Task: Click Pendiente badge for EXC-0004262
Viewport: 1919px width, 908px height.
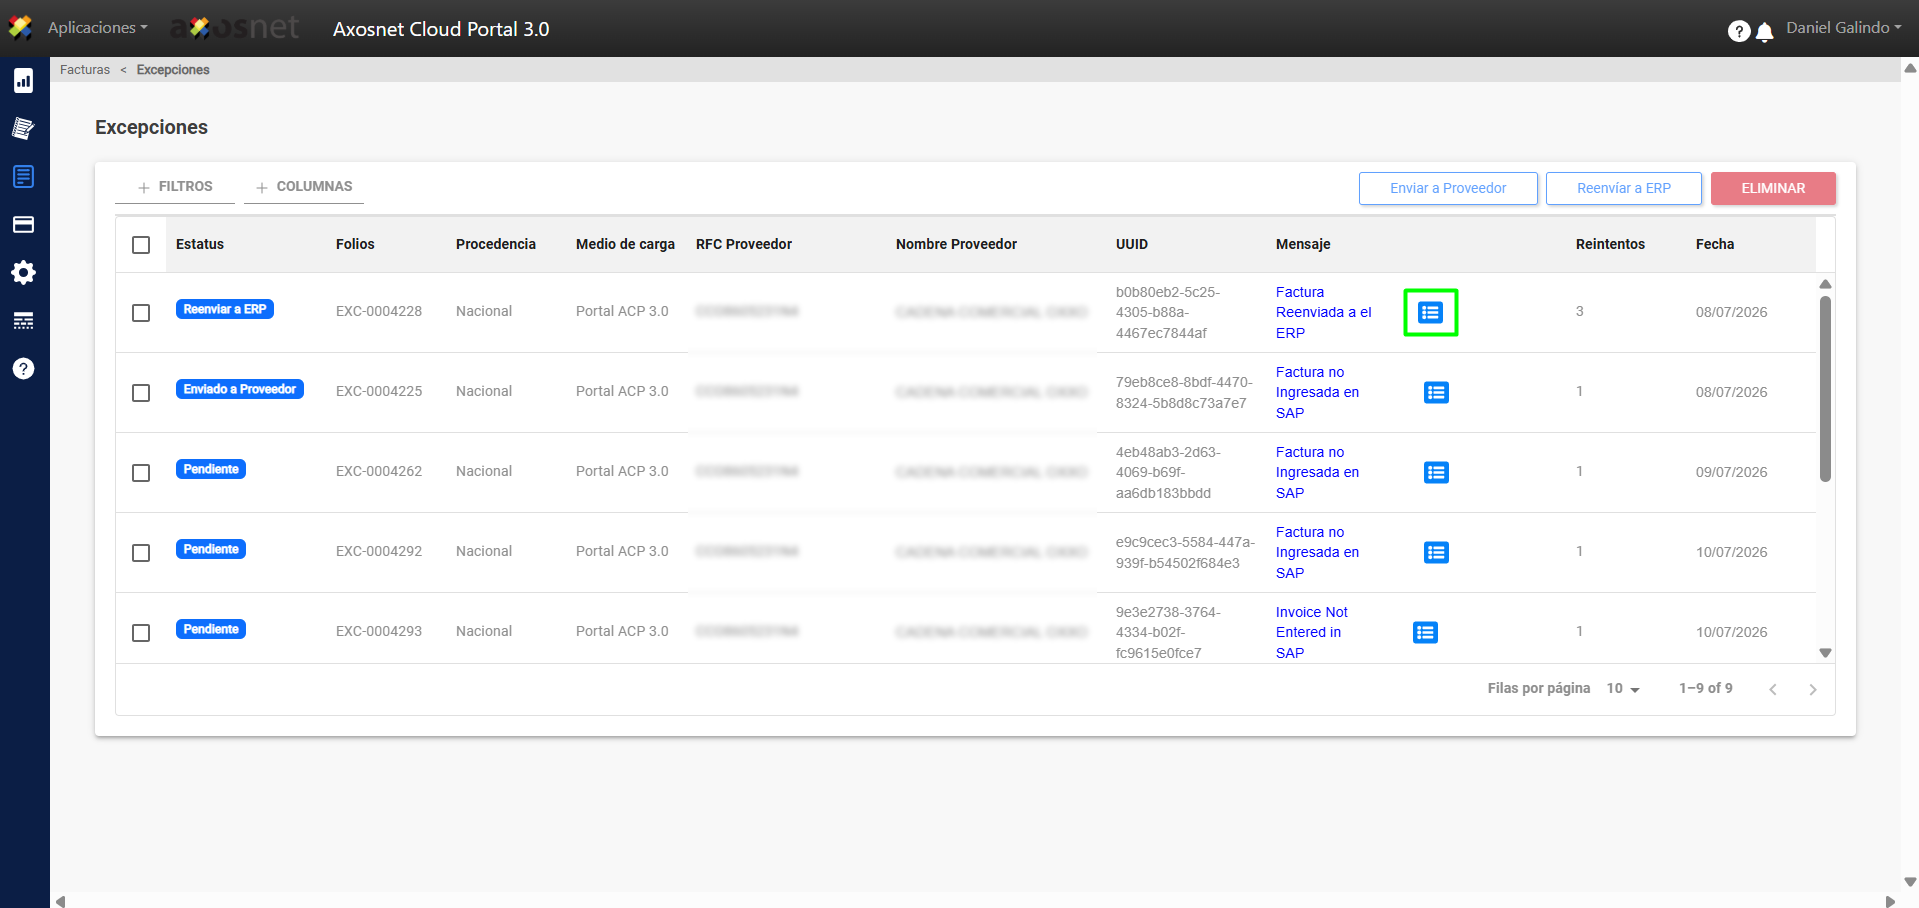Action: click(x=211, y=470)
